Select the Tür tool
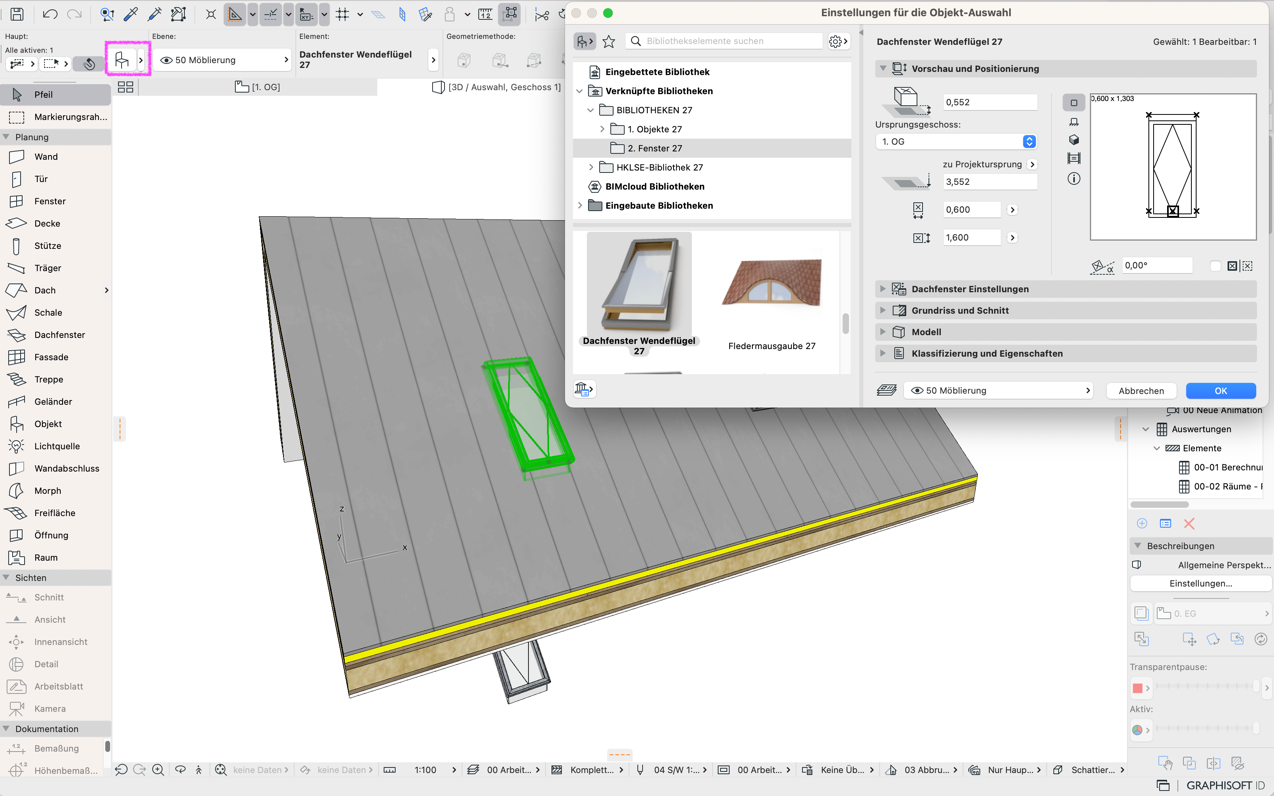The image size is (1274, 796). click(55, 179)
